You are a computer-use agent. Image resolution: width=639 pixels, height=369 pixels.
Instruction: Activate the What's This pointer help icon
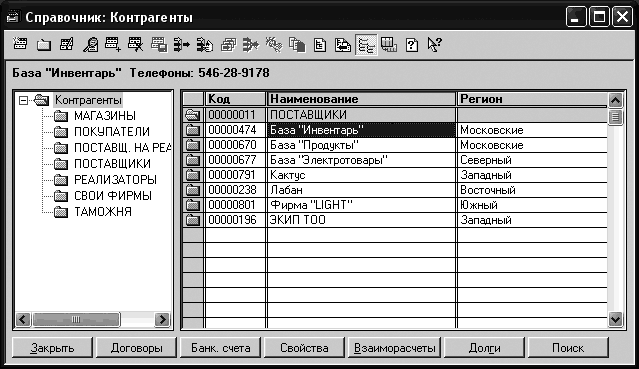pos(434,44)
